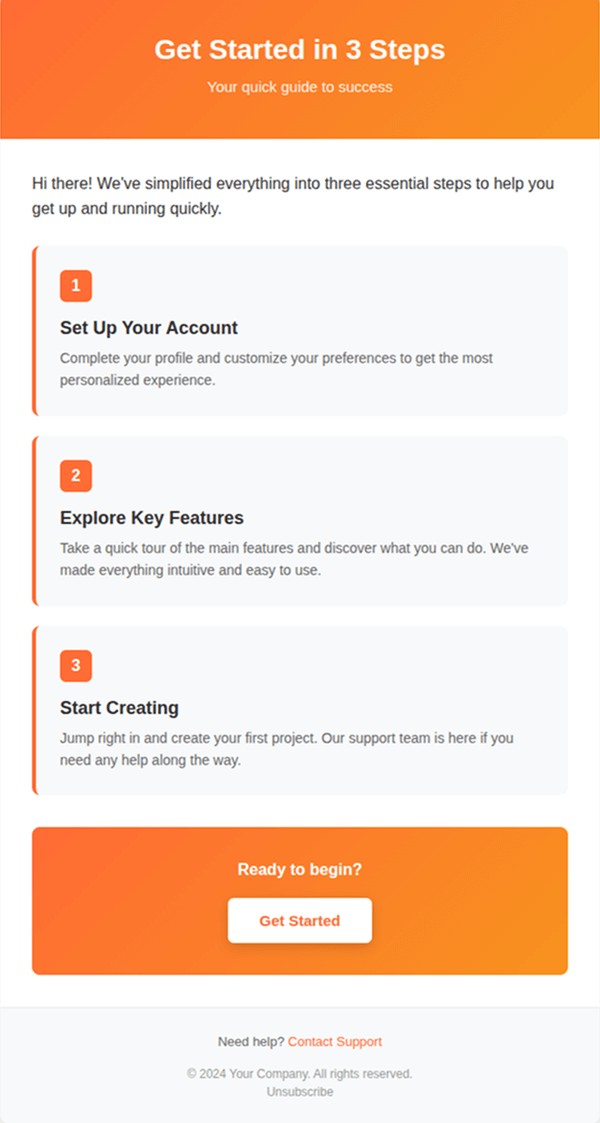Click the copyright notice text
This screenshot has width=600, height=1123.
(300, 1074)
